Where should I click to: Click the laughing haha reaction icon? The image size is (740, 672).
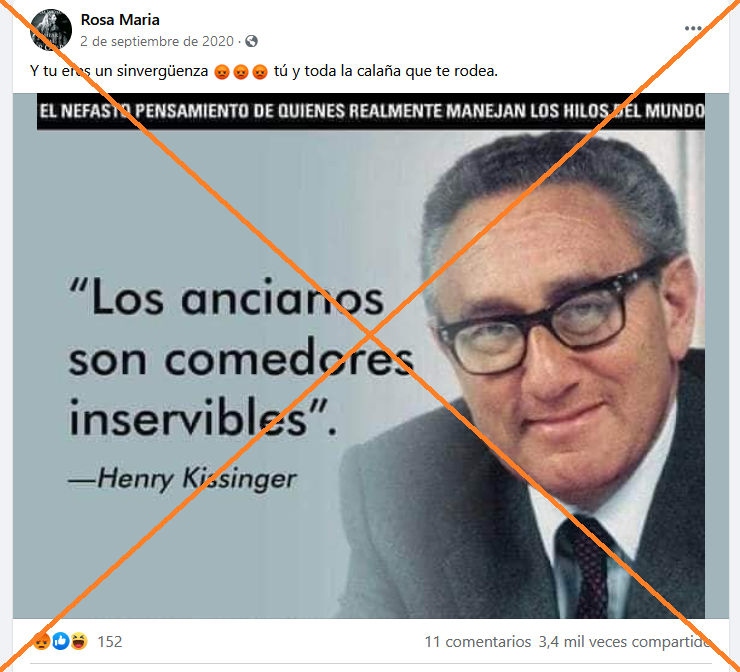tap(79, 641)
